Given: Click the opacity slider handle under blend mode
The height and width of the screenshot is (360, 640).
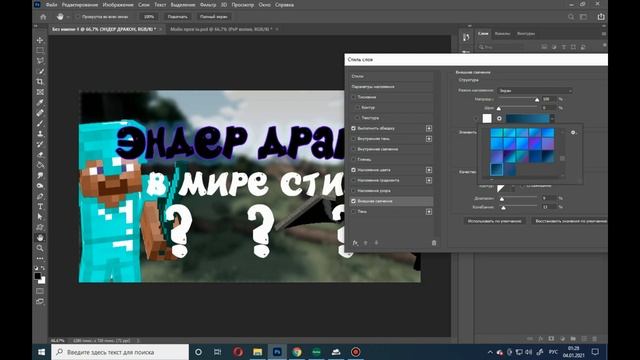Looking at the screenshot, I should 537,100.
